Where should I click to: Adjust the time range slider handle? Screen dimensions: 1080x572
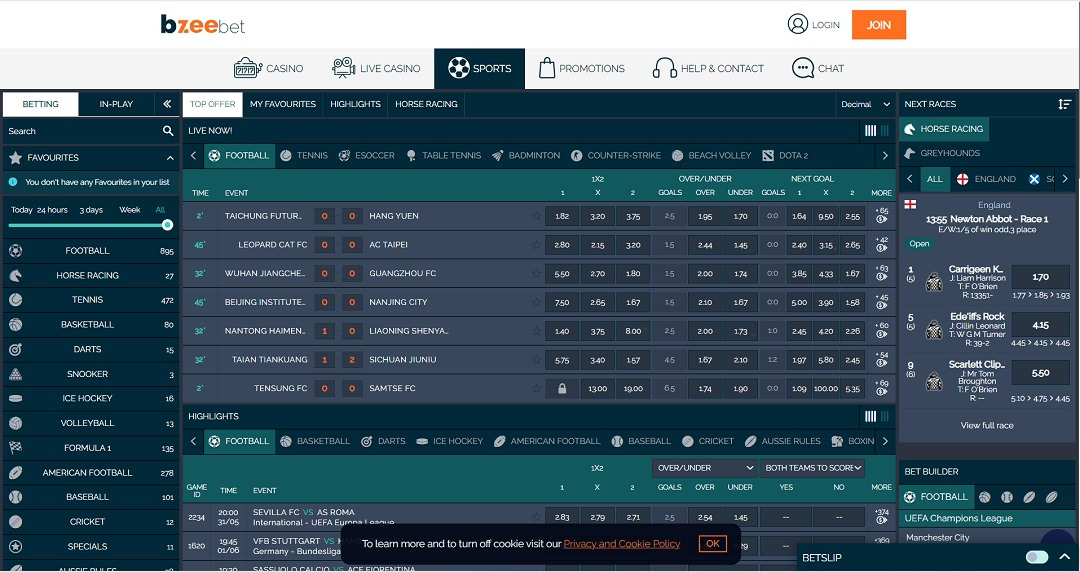pyautogui.click(x=167, y=225)
